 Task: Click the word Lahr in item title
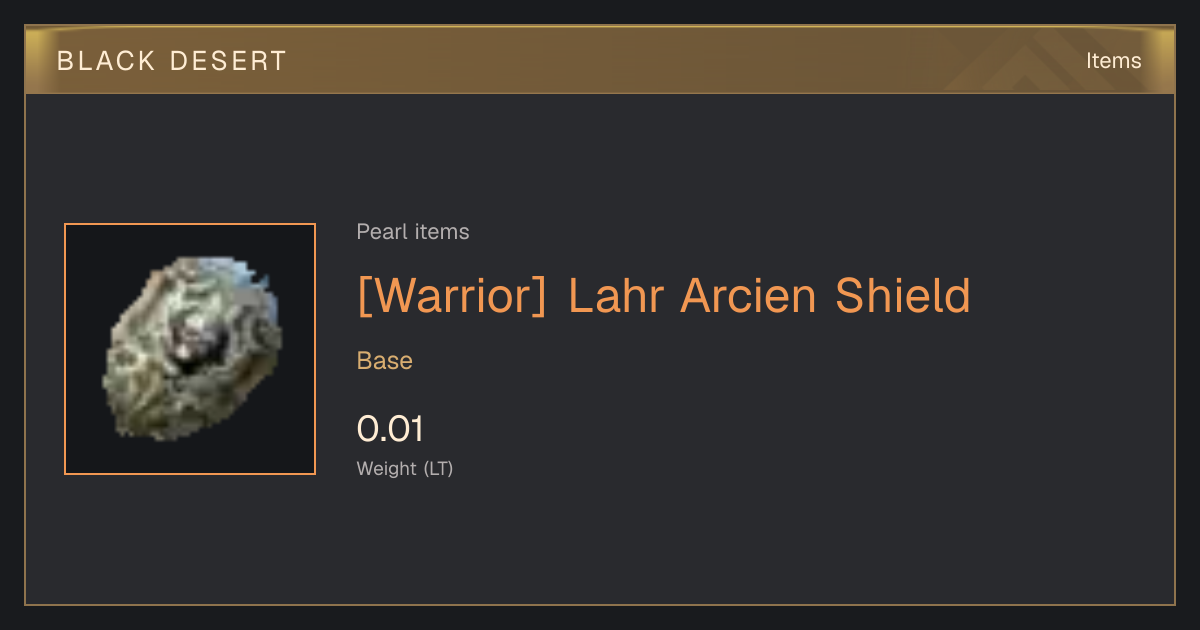(x=616, y=296)
